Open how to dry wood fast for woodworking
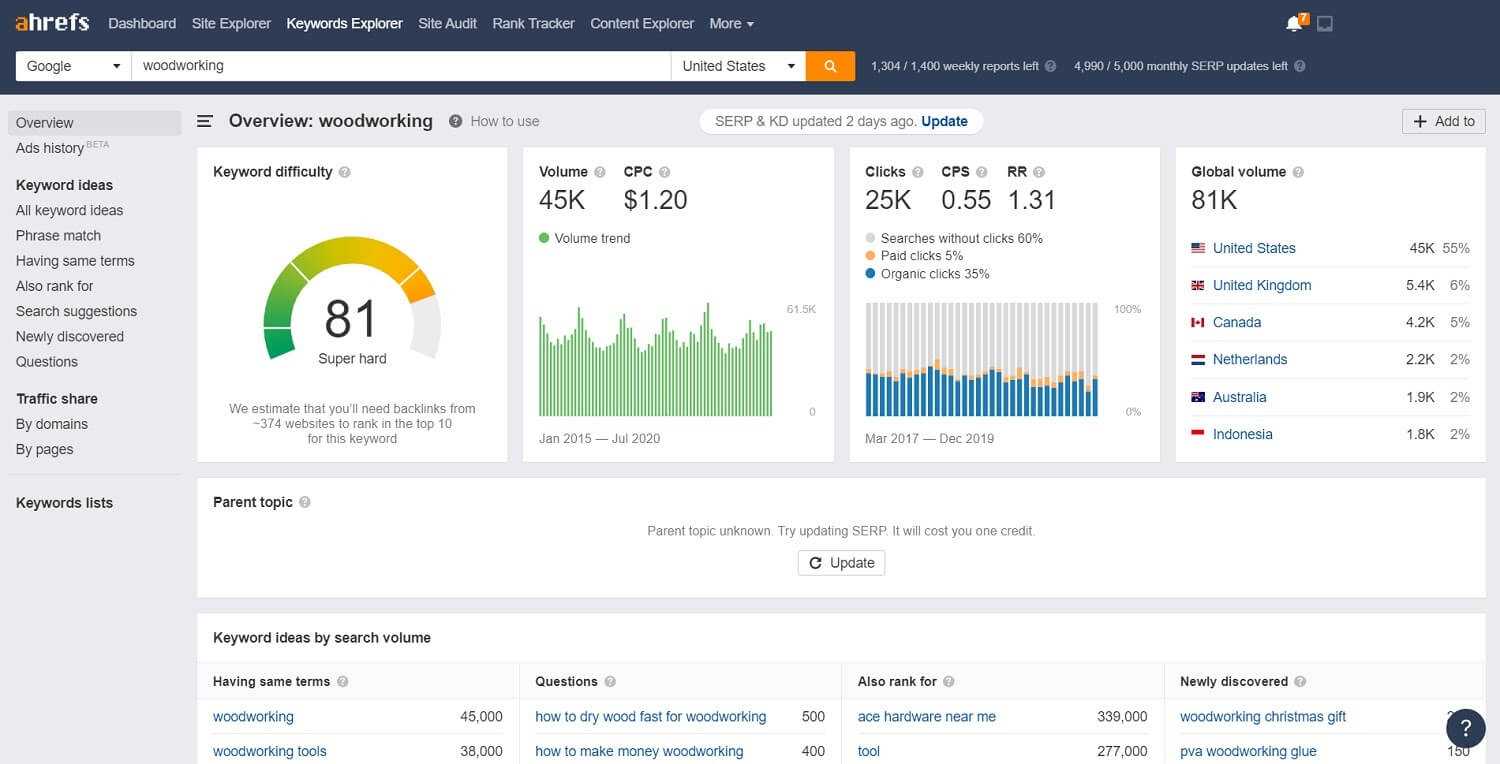Viewport: 1500px width, 764px height. point(651,716)
